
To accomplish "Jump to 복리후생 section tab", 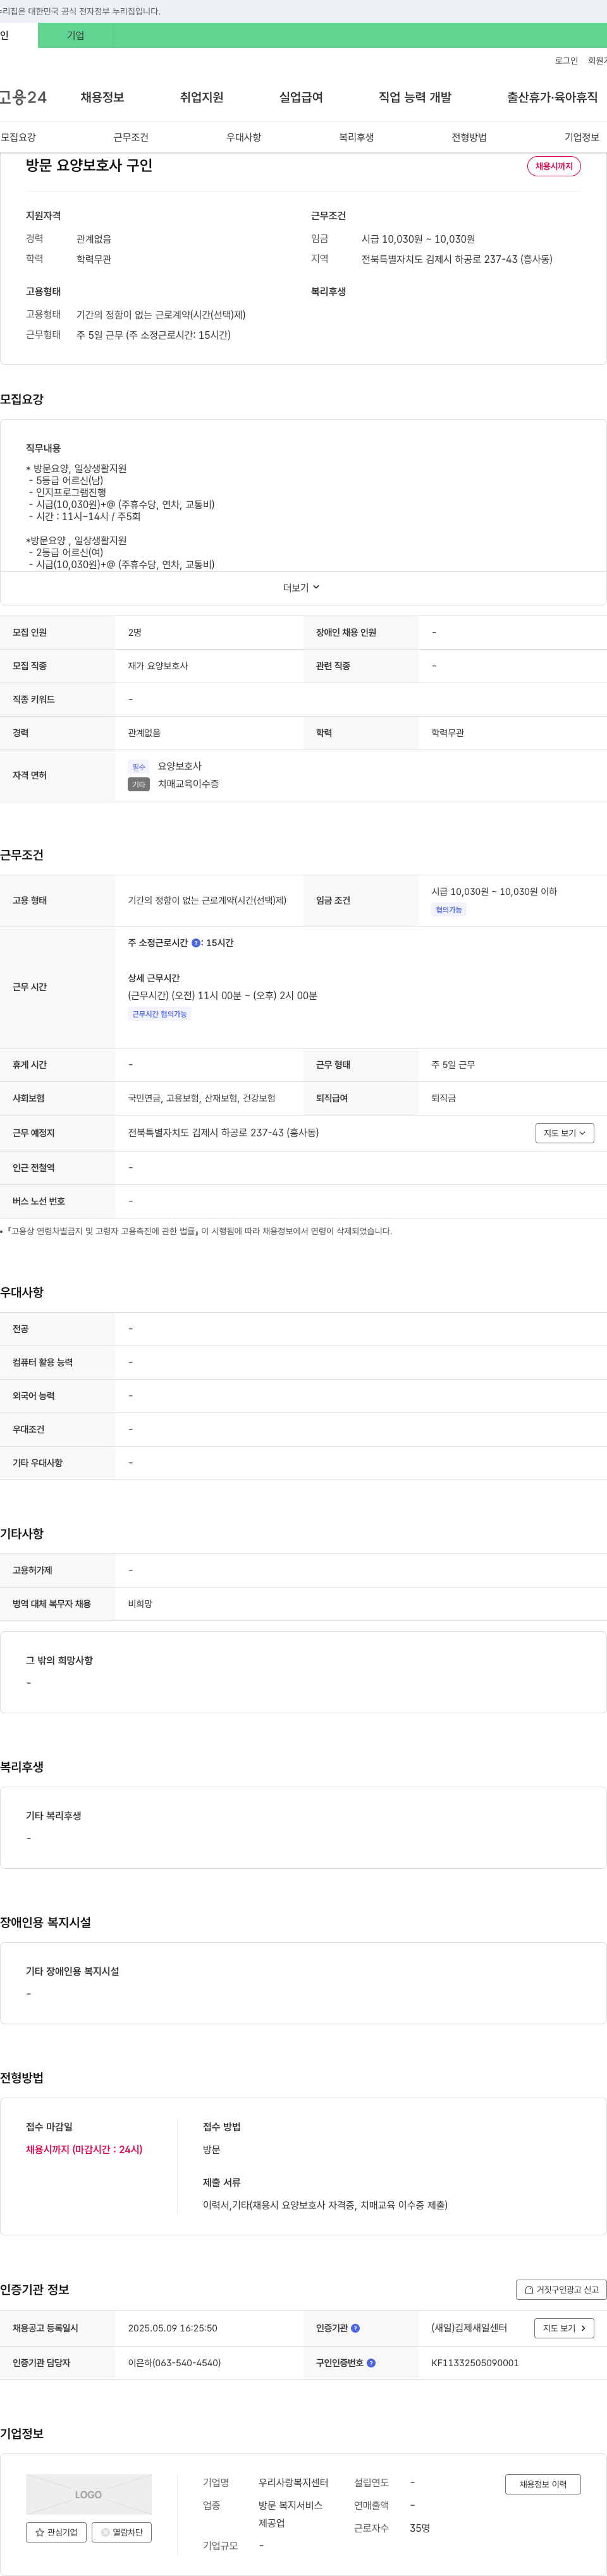I will pyautogui.click(x=356, y=137).
